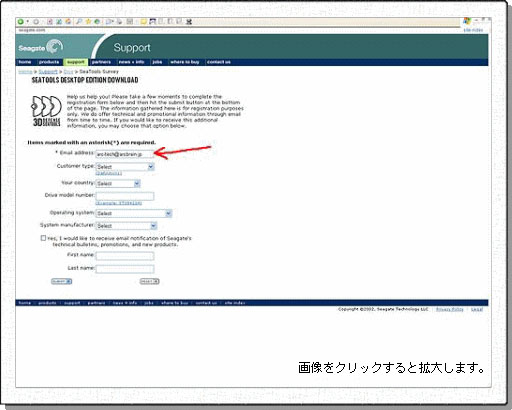Click the First name text field
The width and height of the screenshot is (512, 410).
pos(125,256)
